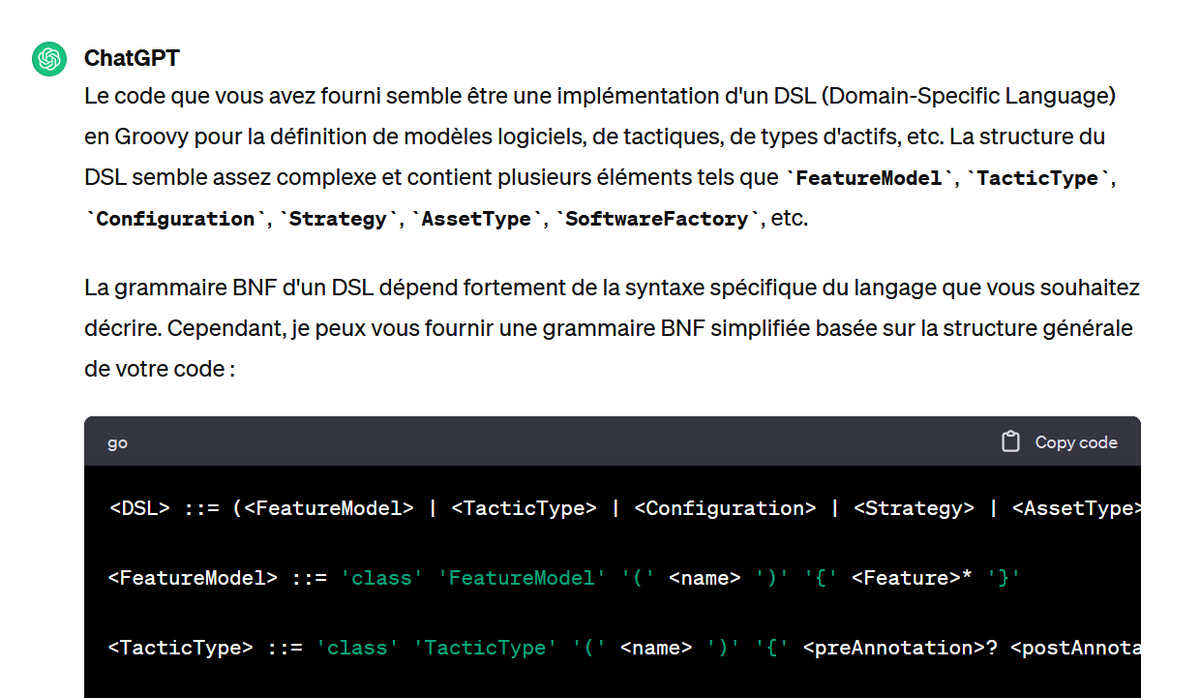Click the green 'TacticType' string literal
1200x698 pixels.
[x=486, y=648]
